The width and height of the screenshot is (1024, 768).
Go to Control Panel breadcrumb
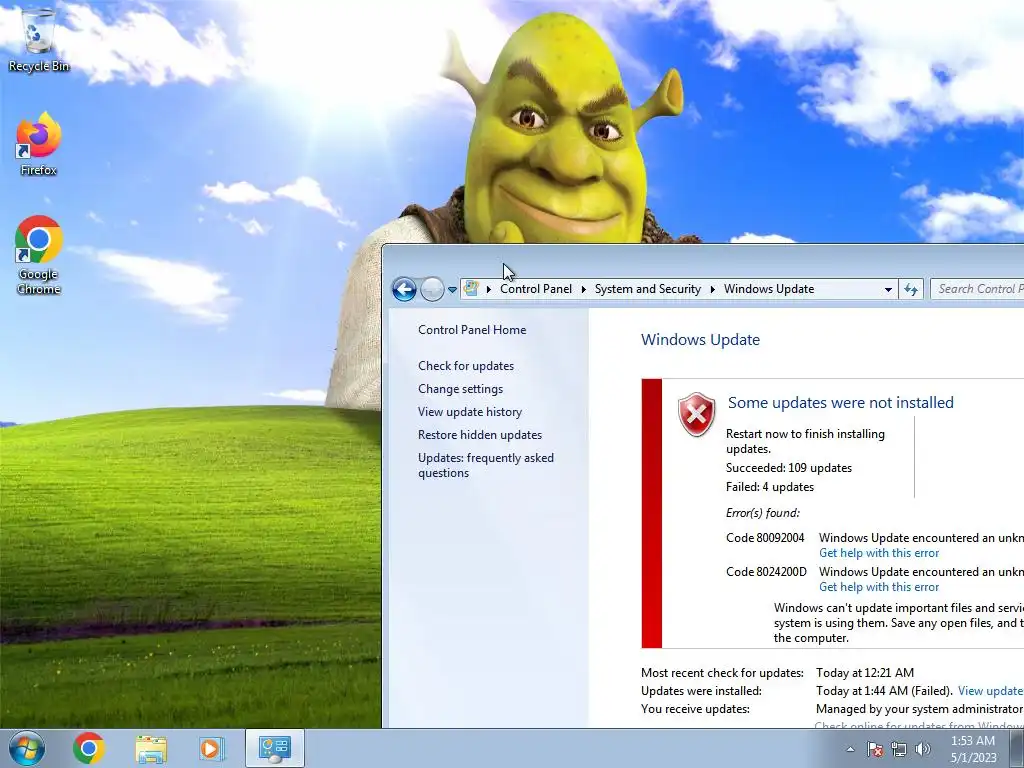[536, 289]
